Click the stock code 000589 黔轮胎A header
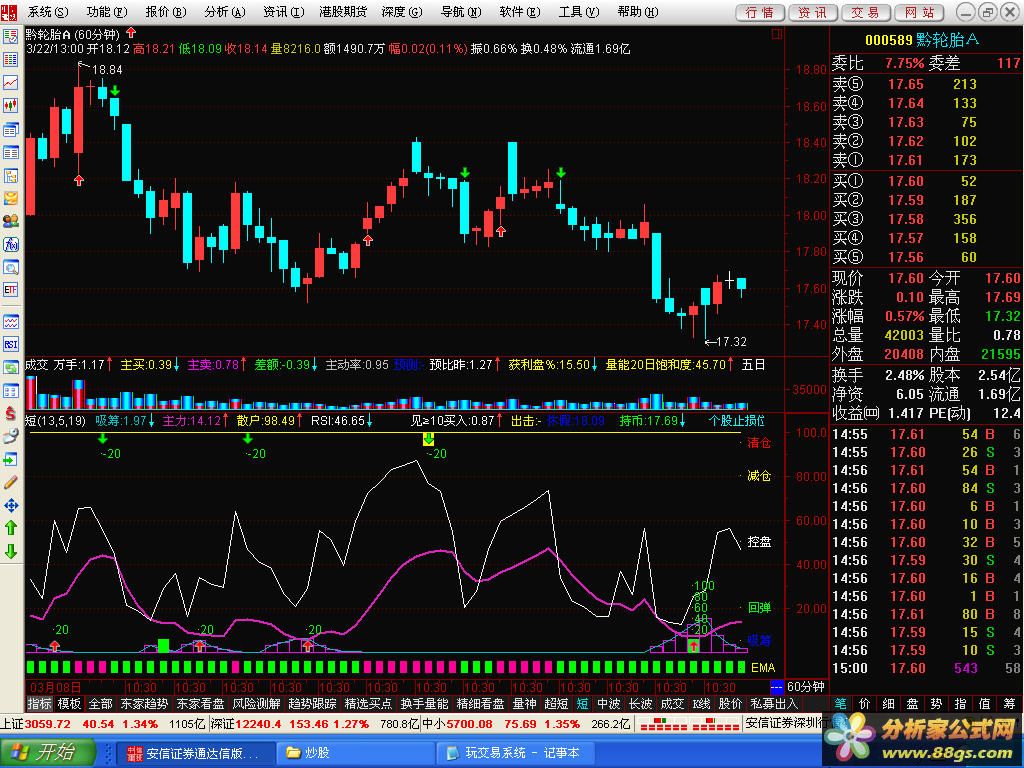The height and width of the screenshot is (768, 1024). click(x=921, y=40)
